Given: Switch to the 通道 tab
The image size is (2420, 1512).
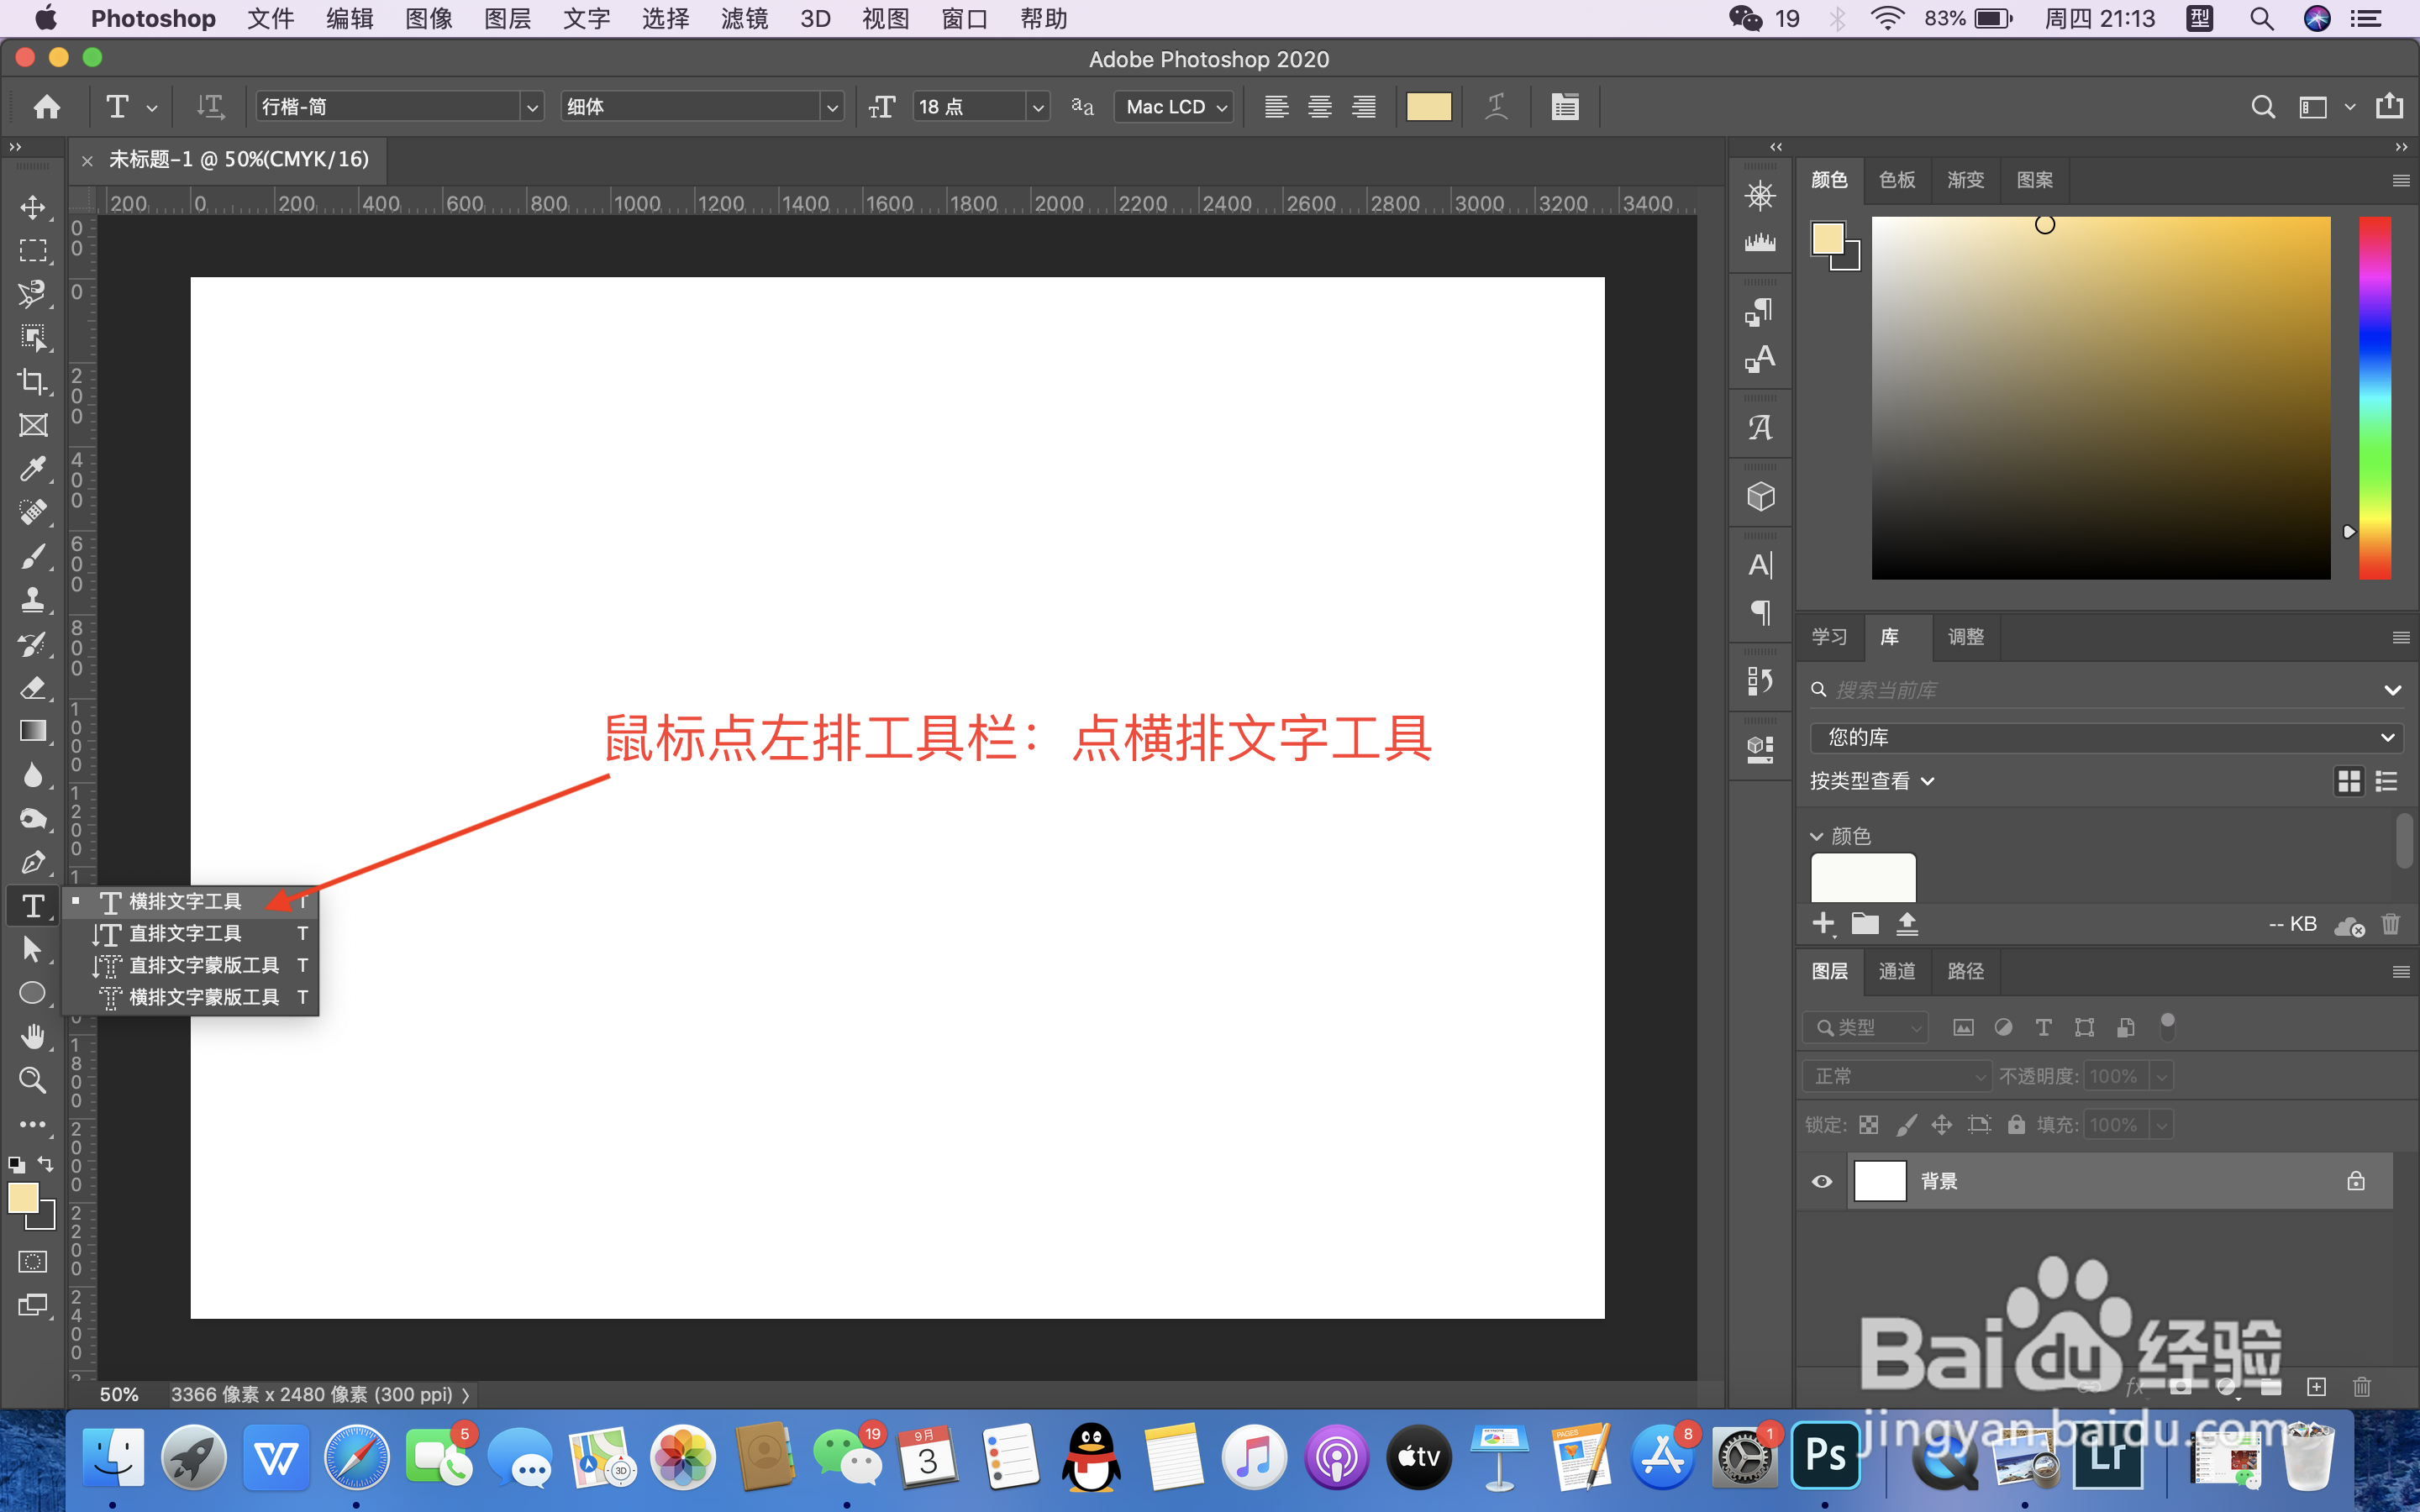Looking at the screenshot, I should [x=1896, y=971].
